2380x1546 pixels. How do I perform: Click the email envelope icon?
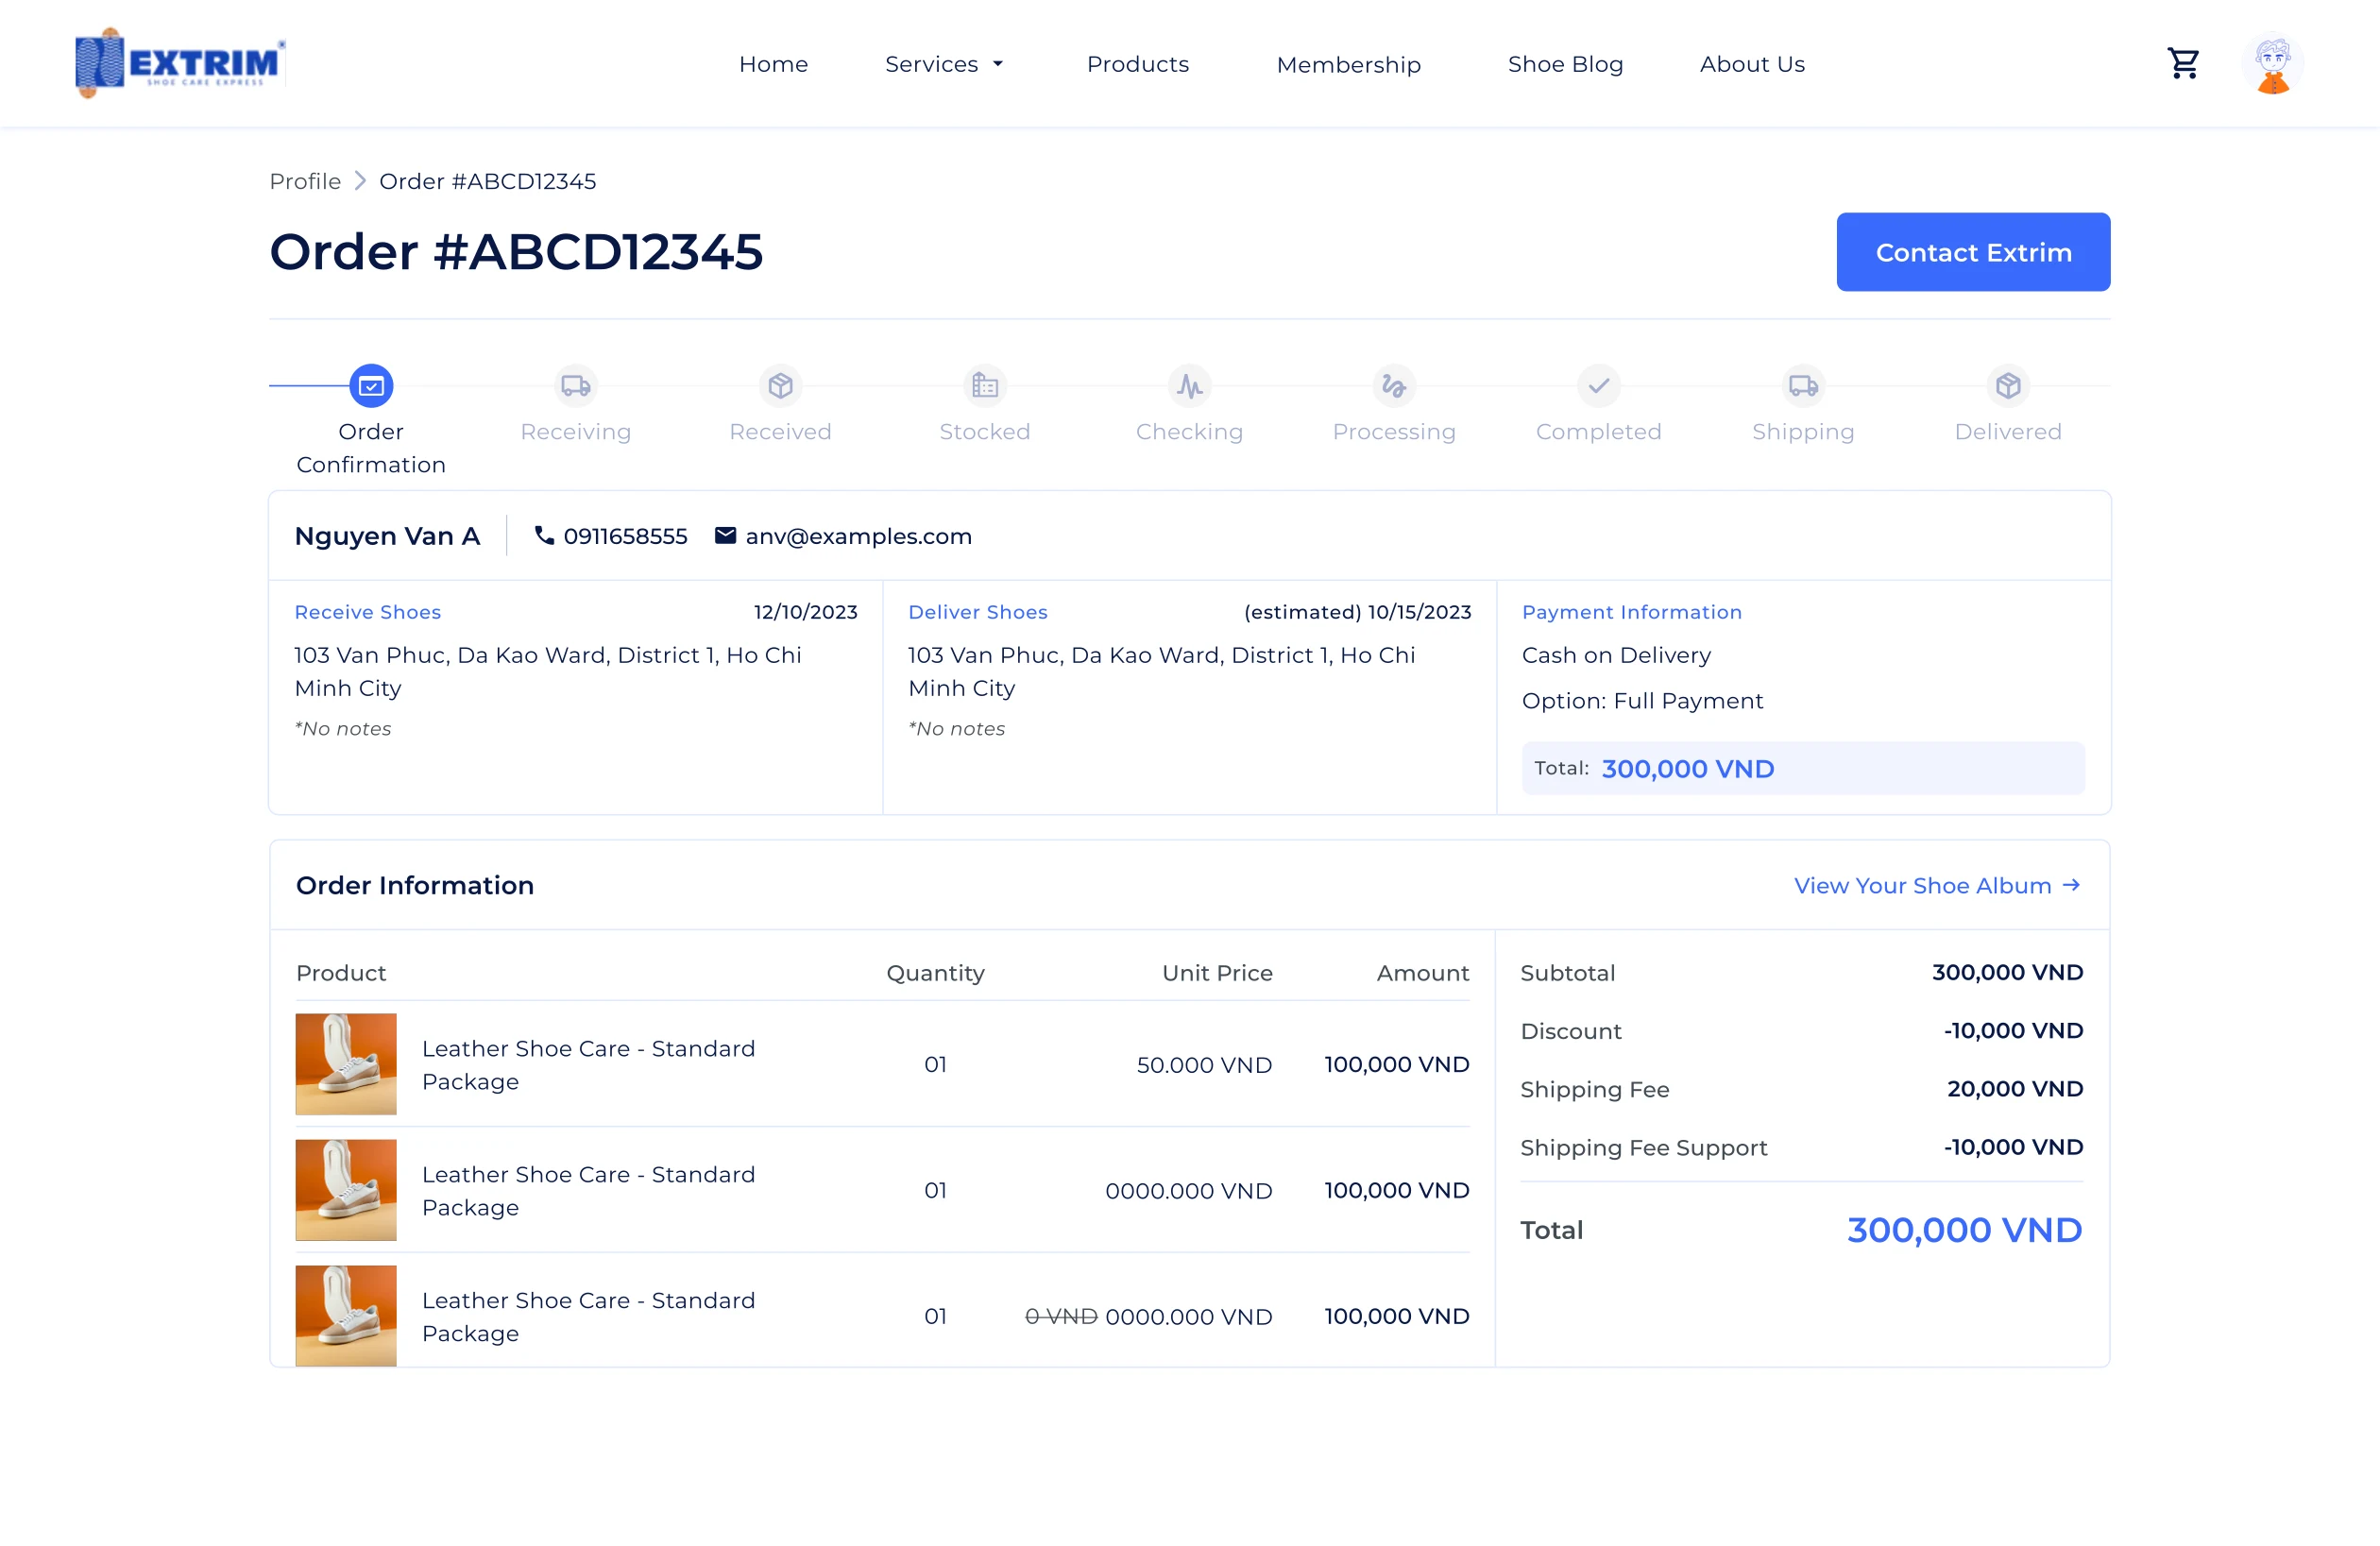(726, 536)
